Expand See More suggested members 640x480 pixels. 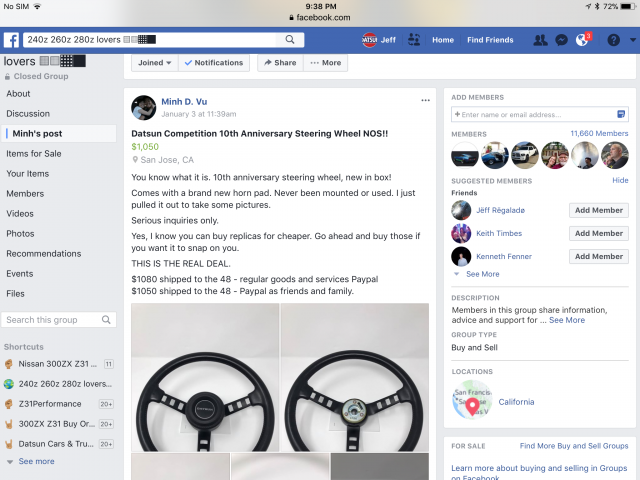[x=482, y=274]
